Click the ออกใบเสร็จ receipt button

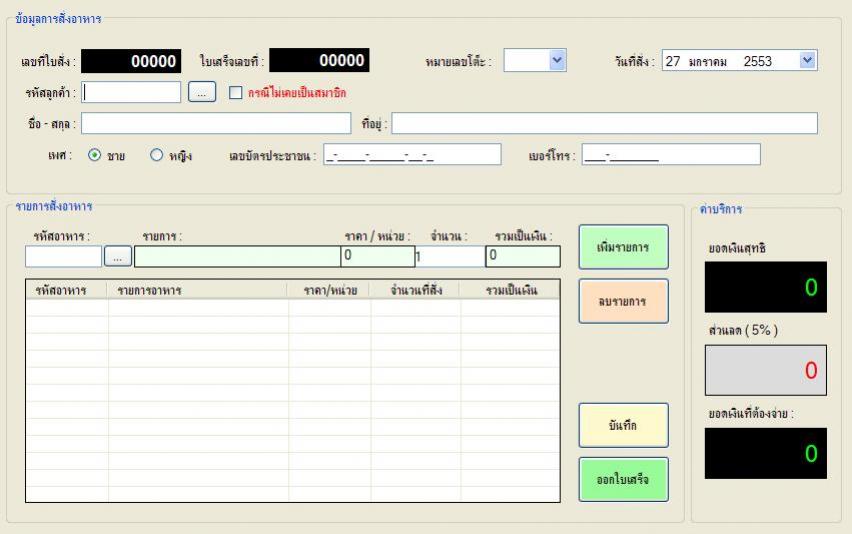623,479
